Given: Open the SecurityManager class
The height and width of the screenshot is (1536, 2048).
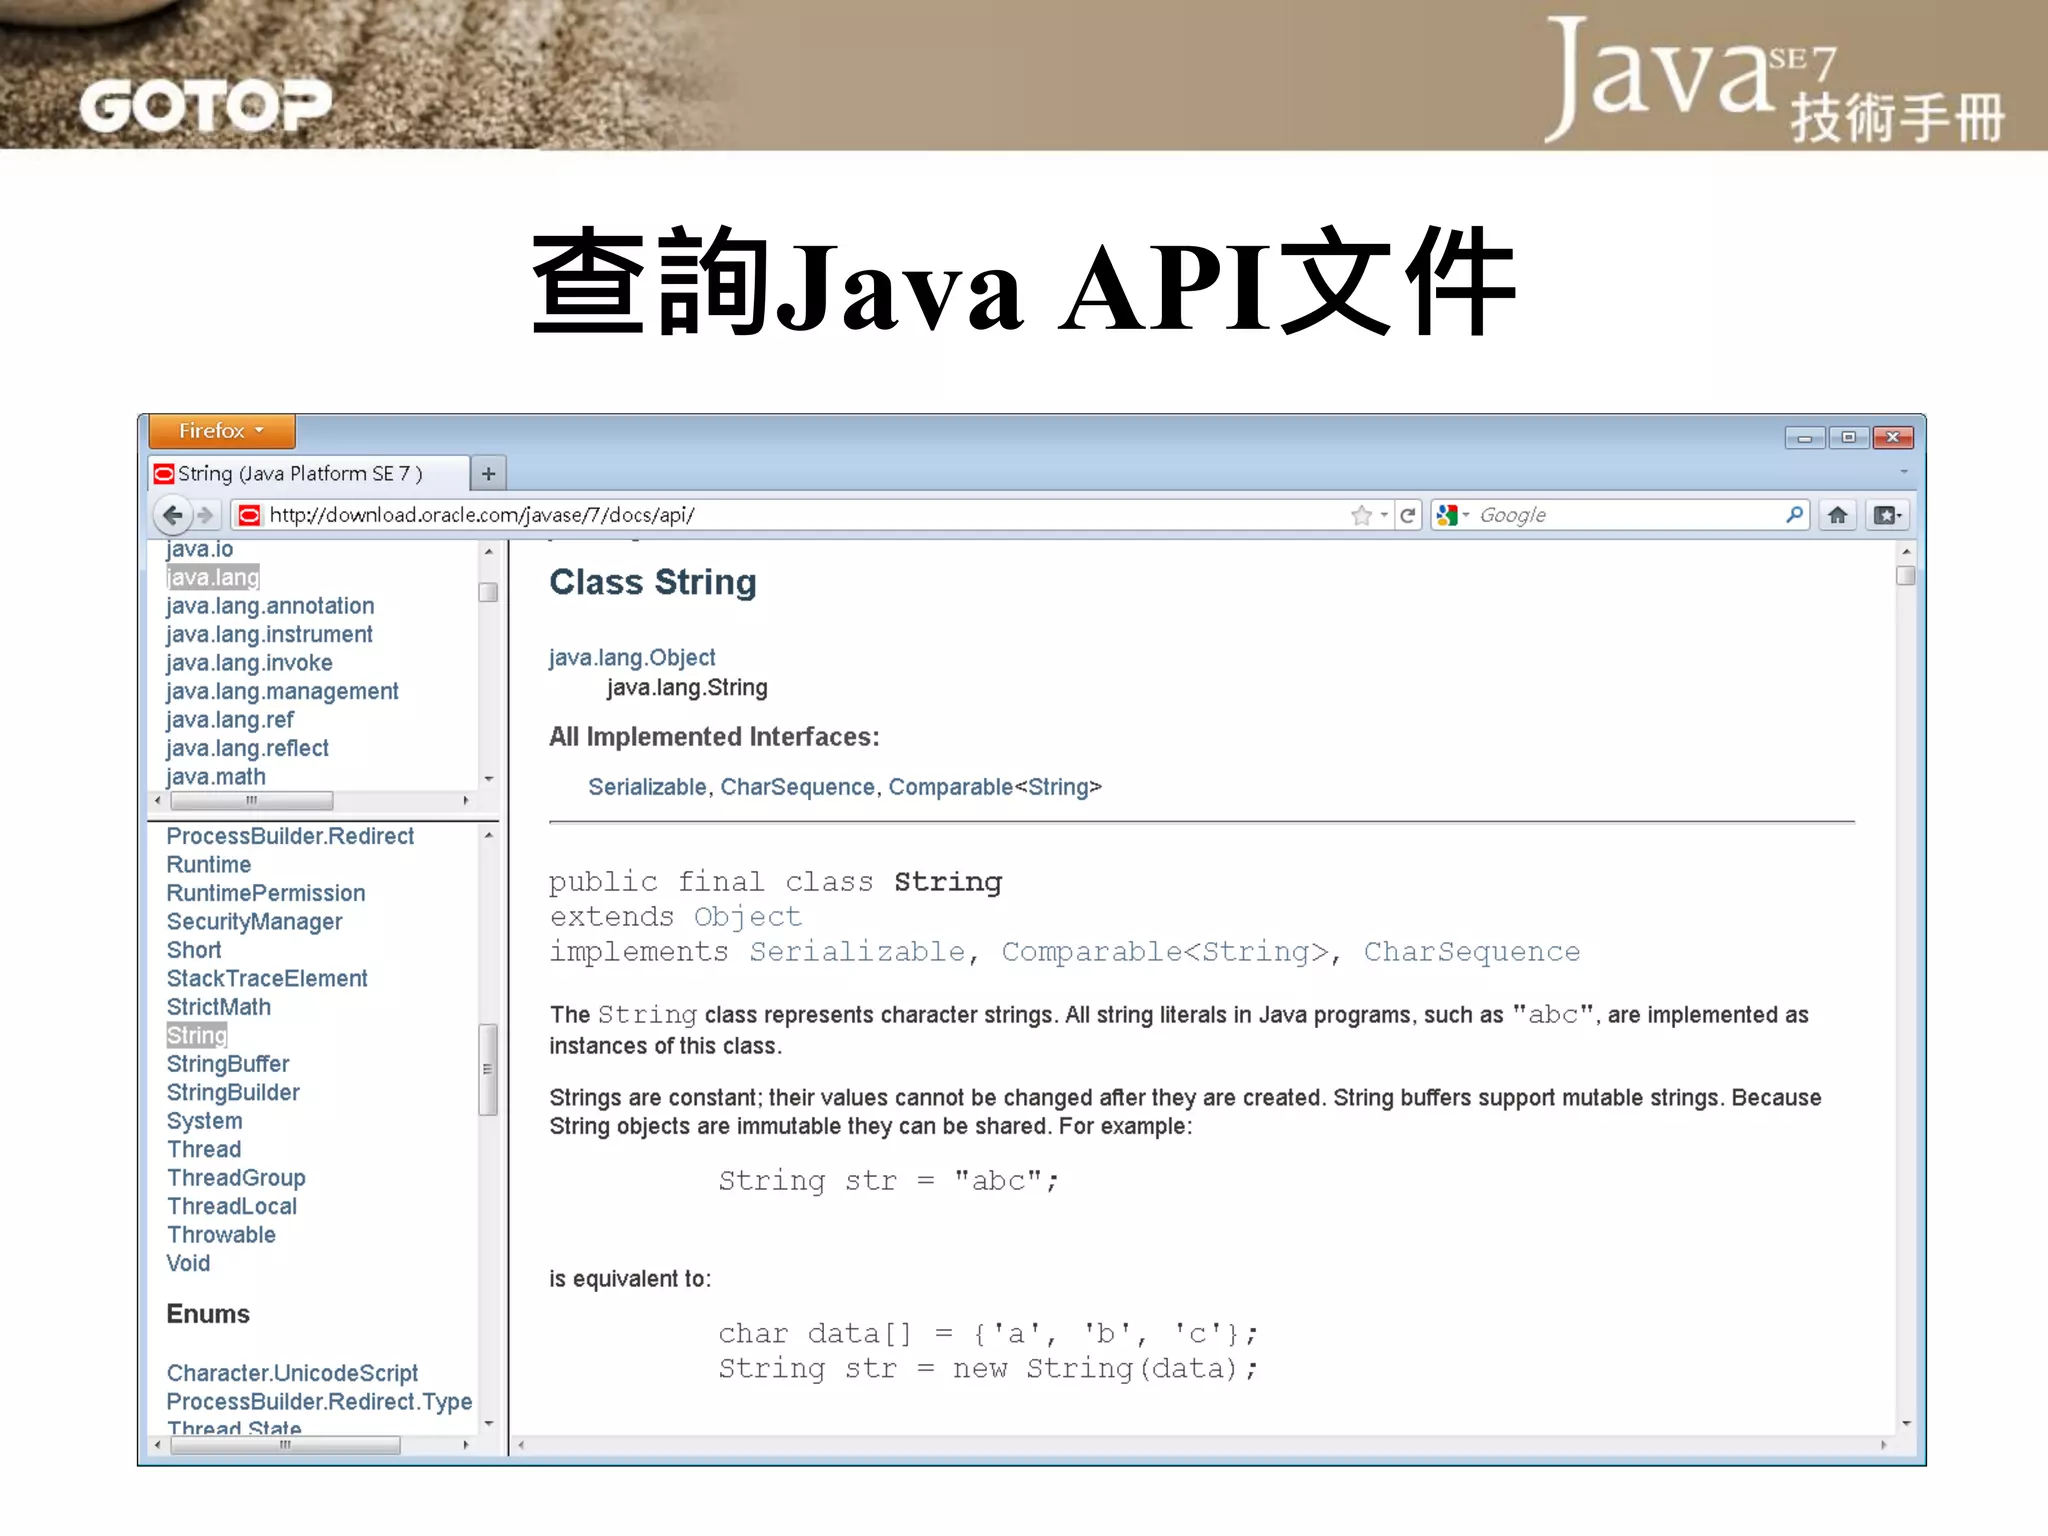Looking at the screenshot, I should (254, 922).
